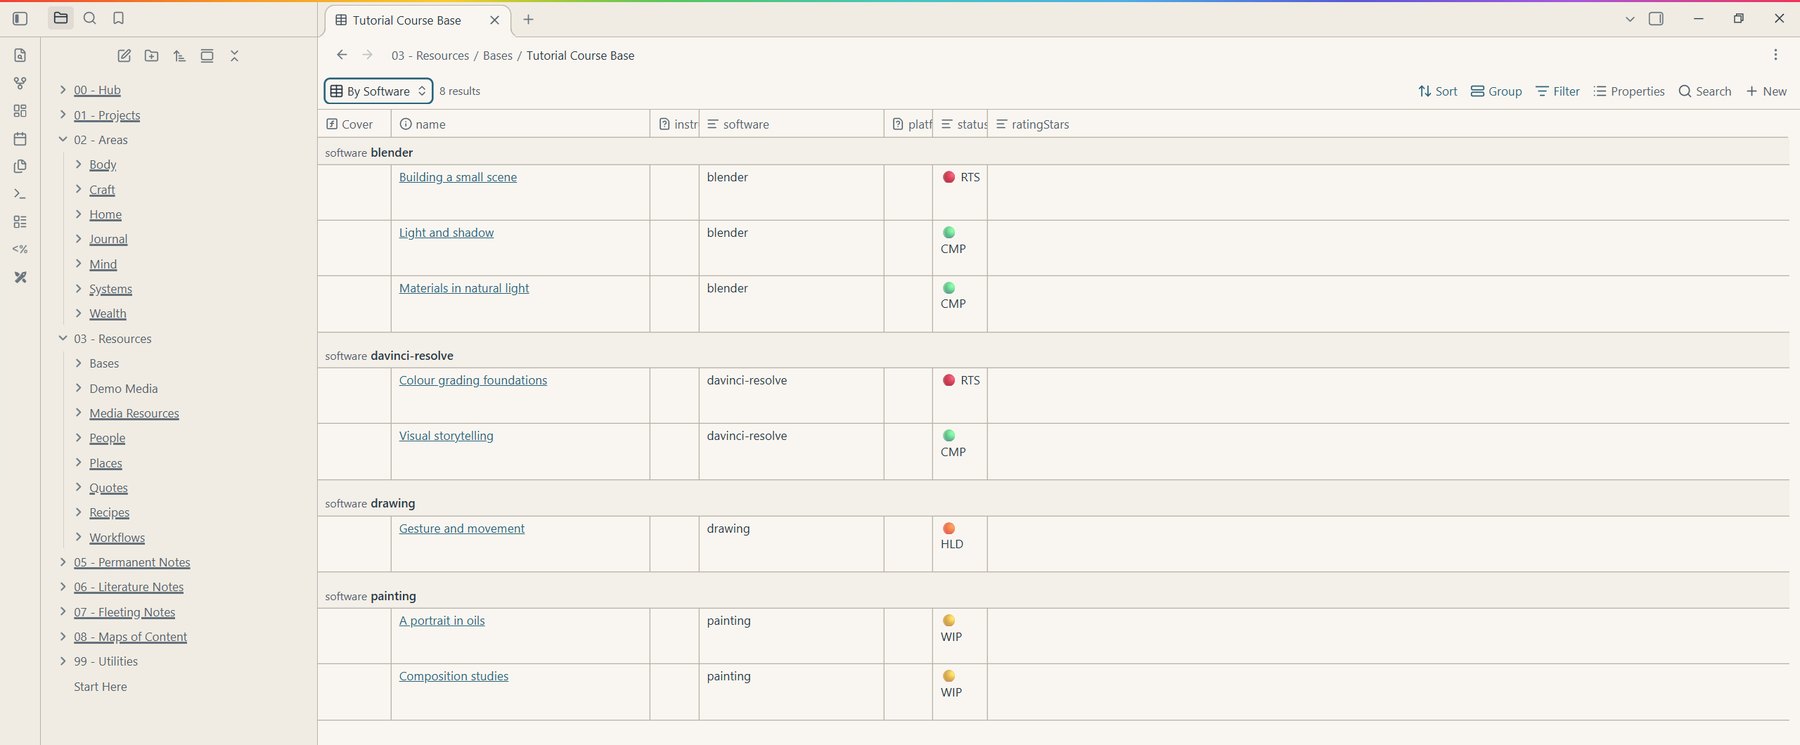Open the Filter options
Image resolution: width=1800 pixels, height=745 pixels.
click(1558, 91)
